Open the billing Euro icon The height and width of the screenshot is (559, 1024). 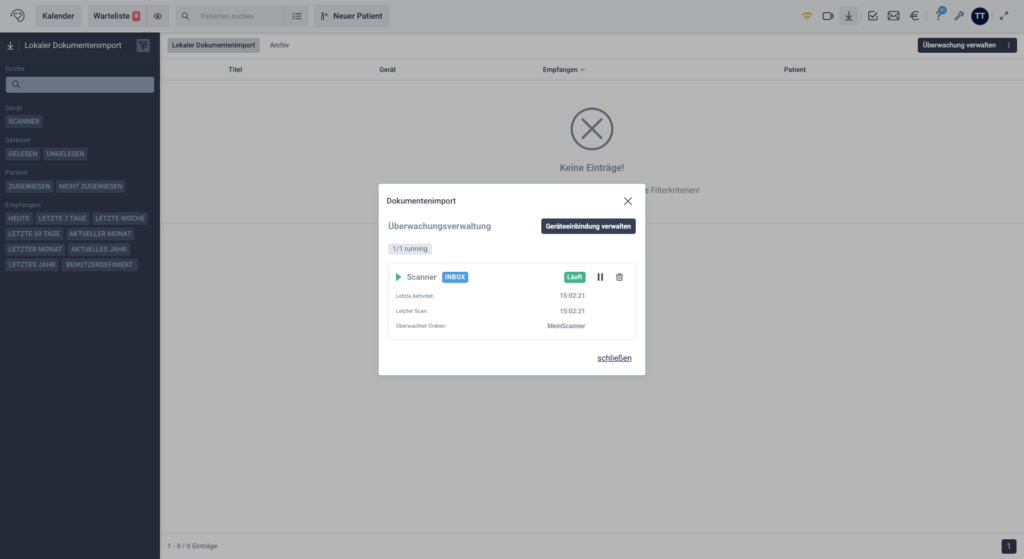(x=914, y=16)
